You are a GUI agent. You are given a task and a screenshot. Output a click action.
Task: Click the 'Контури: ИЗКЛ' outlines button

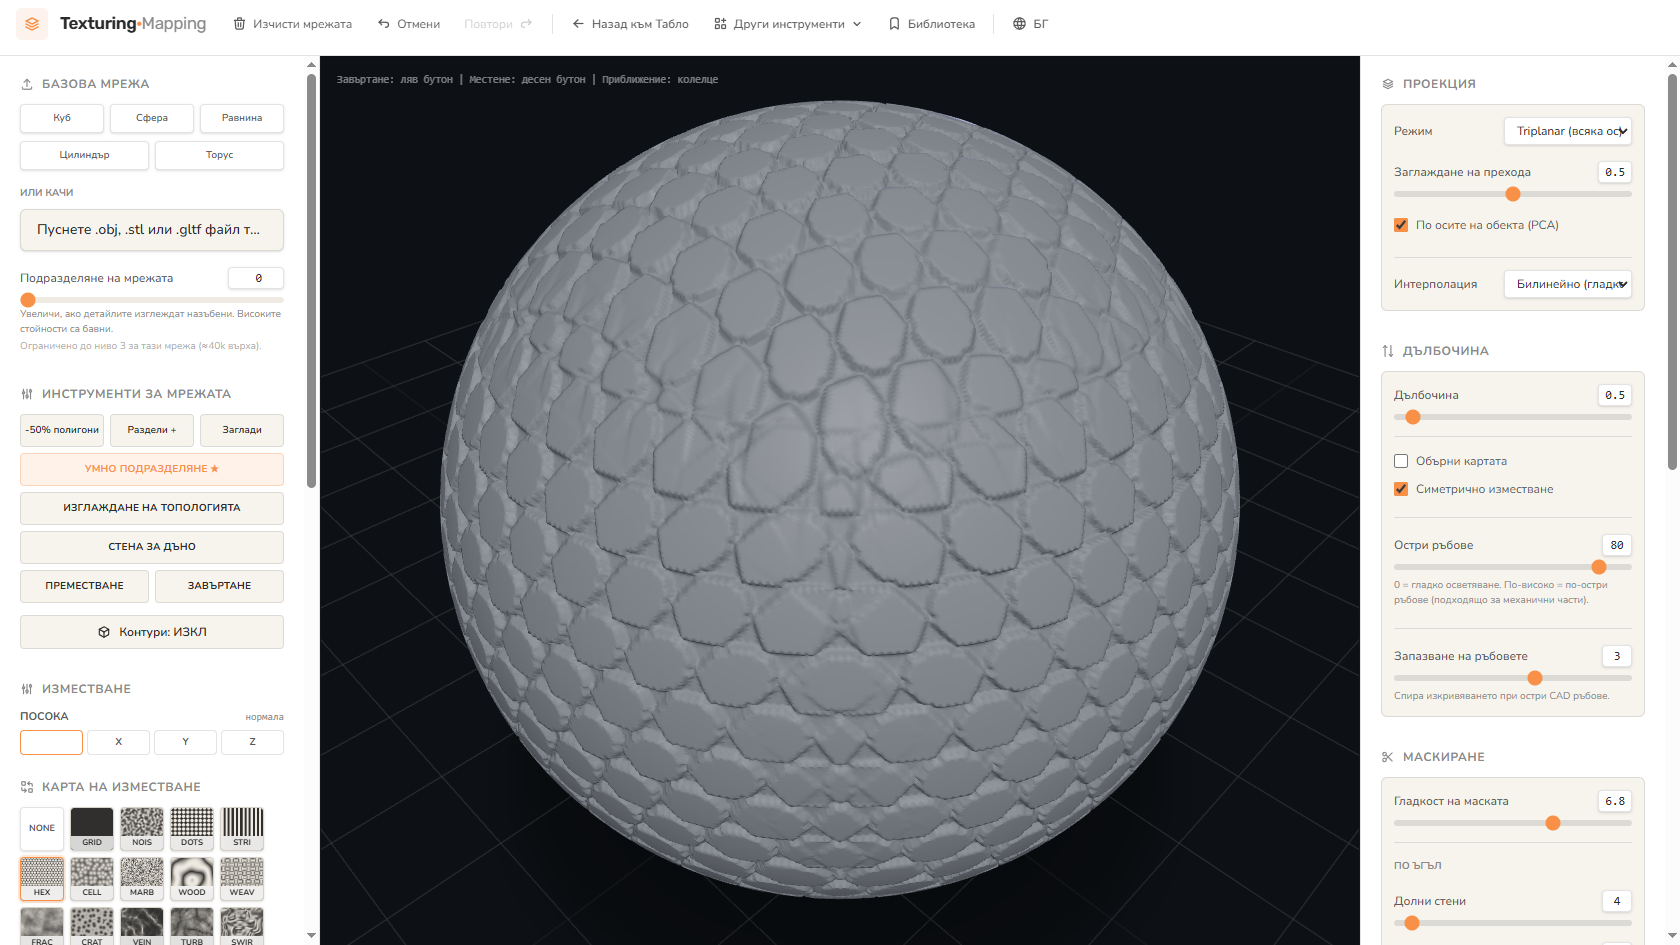tap(152, 632)
